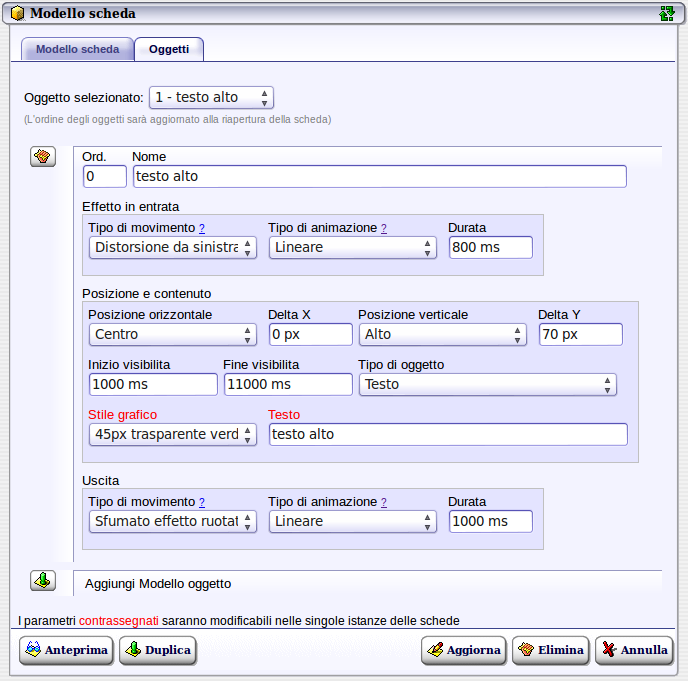
Task: Choose a different Tipo di oggetto
Action: coord(487,384)
